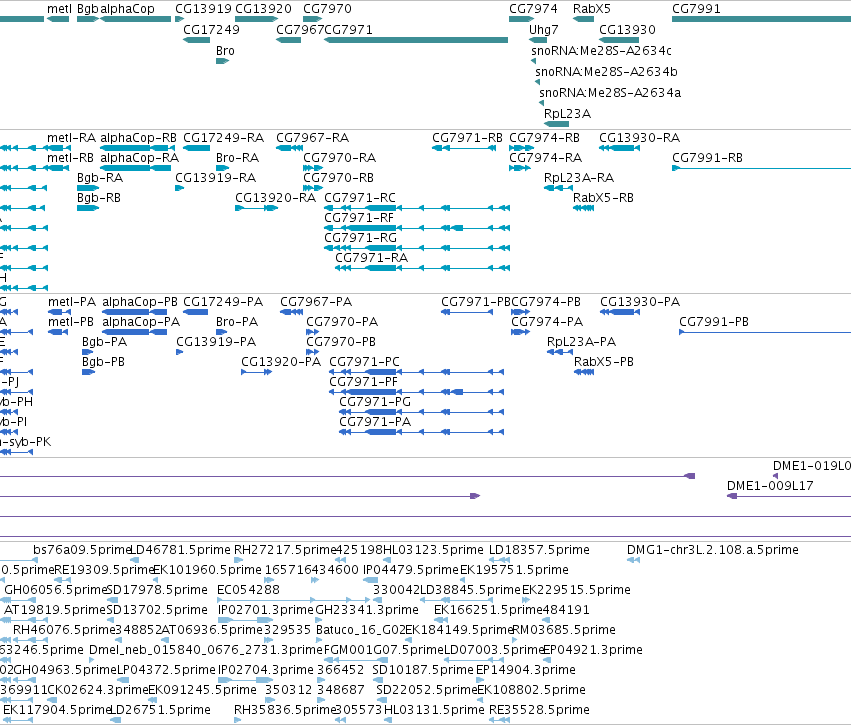Select the RabX5 gene feature

[583, 19]
